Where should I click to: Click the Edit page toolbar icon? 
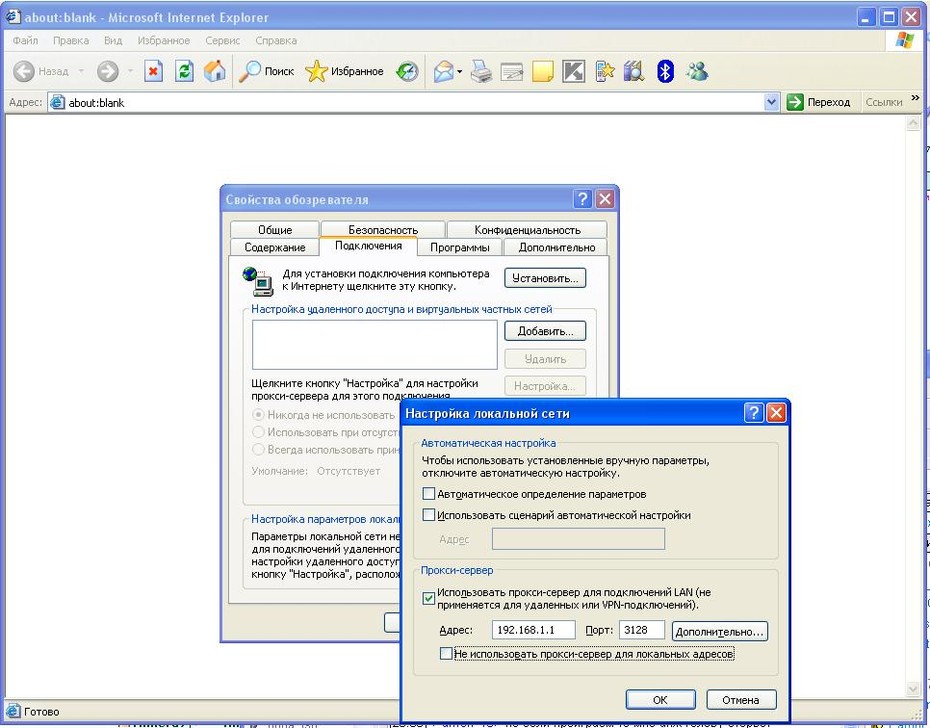click(x=511, y=71)
